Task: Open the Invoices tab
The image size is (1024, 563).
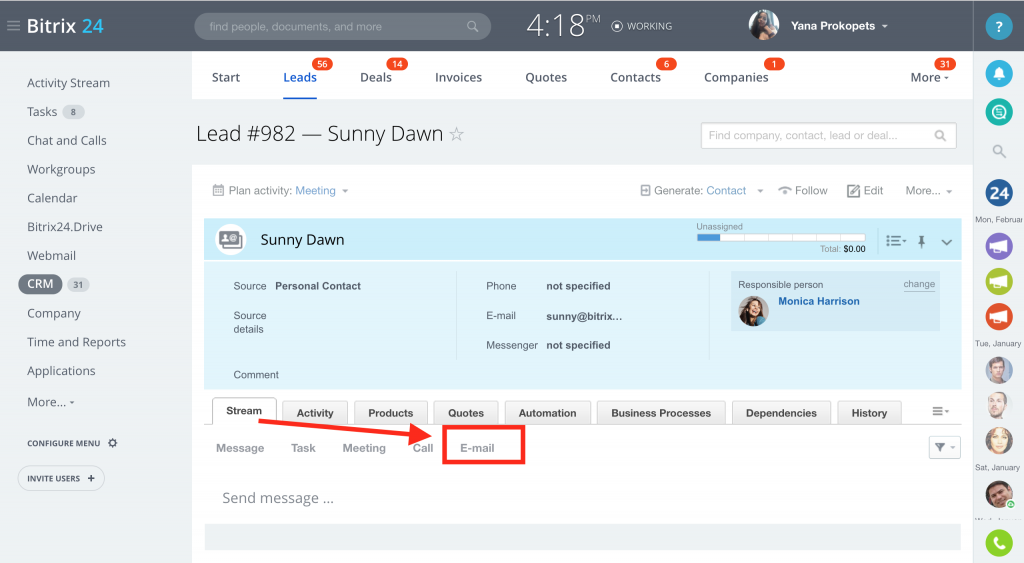Action: click(458, 77)
